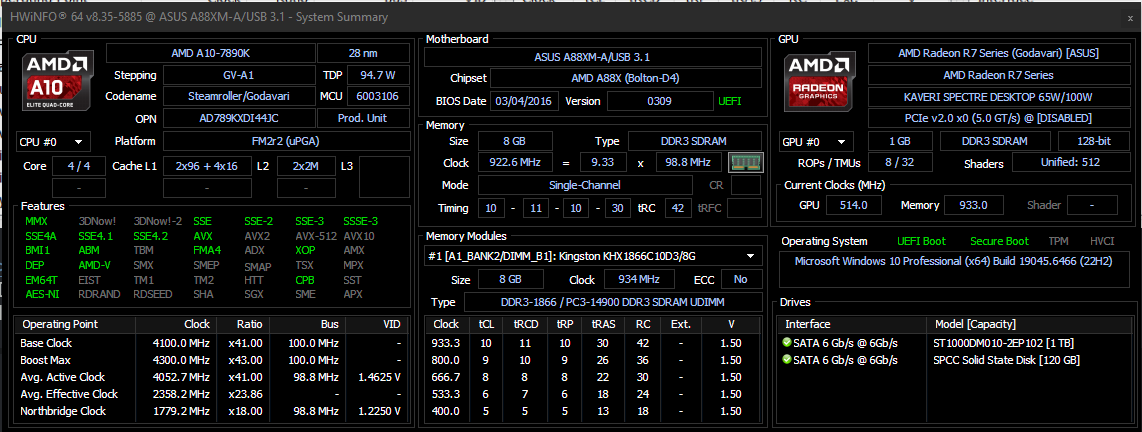Viewport: 1142px width, 432px height.
Task: Click the tRC timing value 42
Action: (677, 208)
